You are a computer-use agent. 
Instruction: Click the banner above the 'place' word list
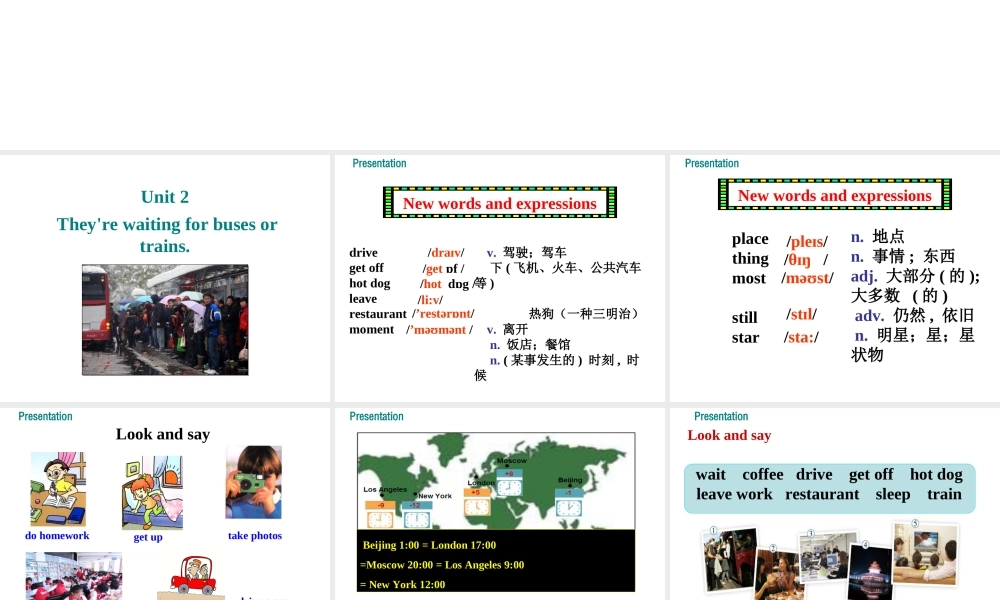[835, 195]
